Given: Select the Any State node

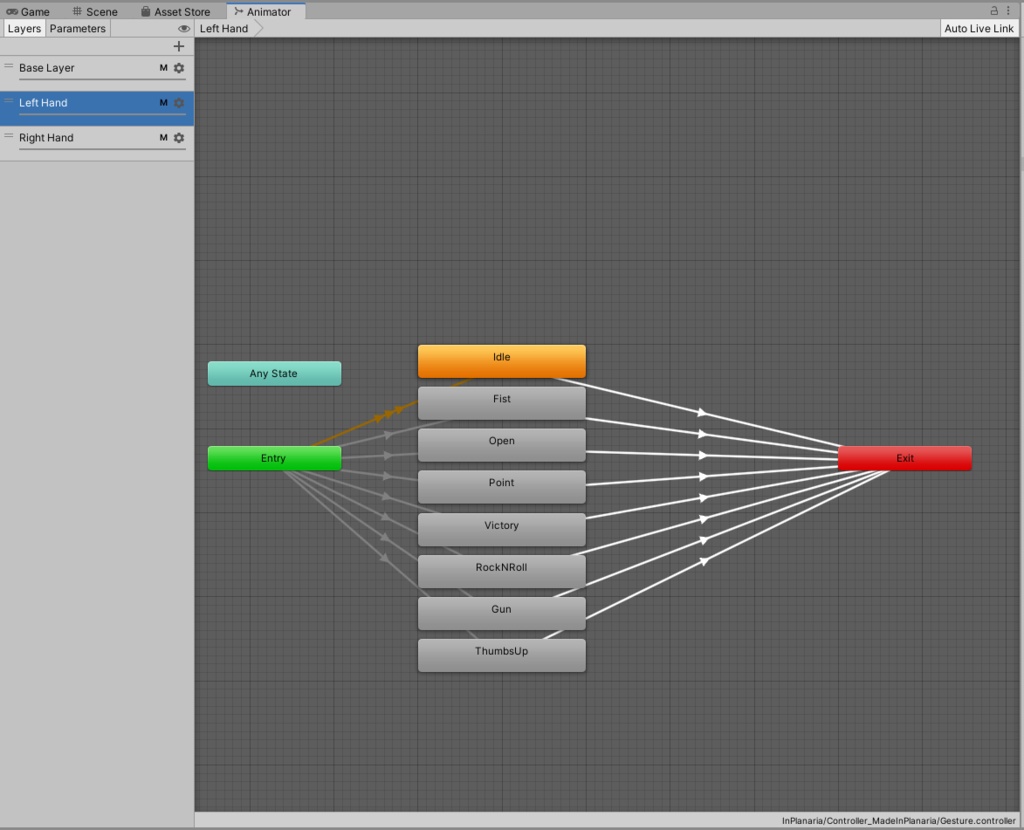Looking at the screenshot, I should pyautogui.click(x=274, y=373).
